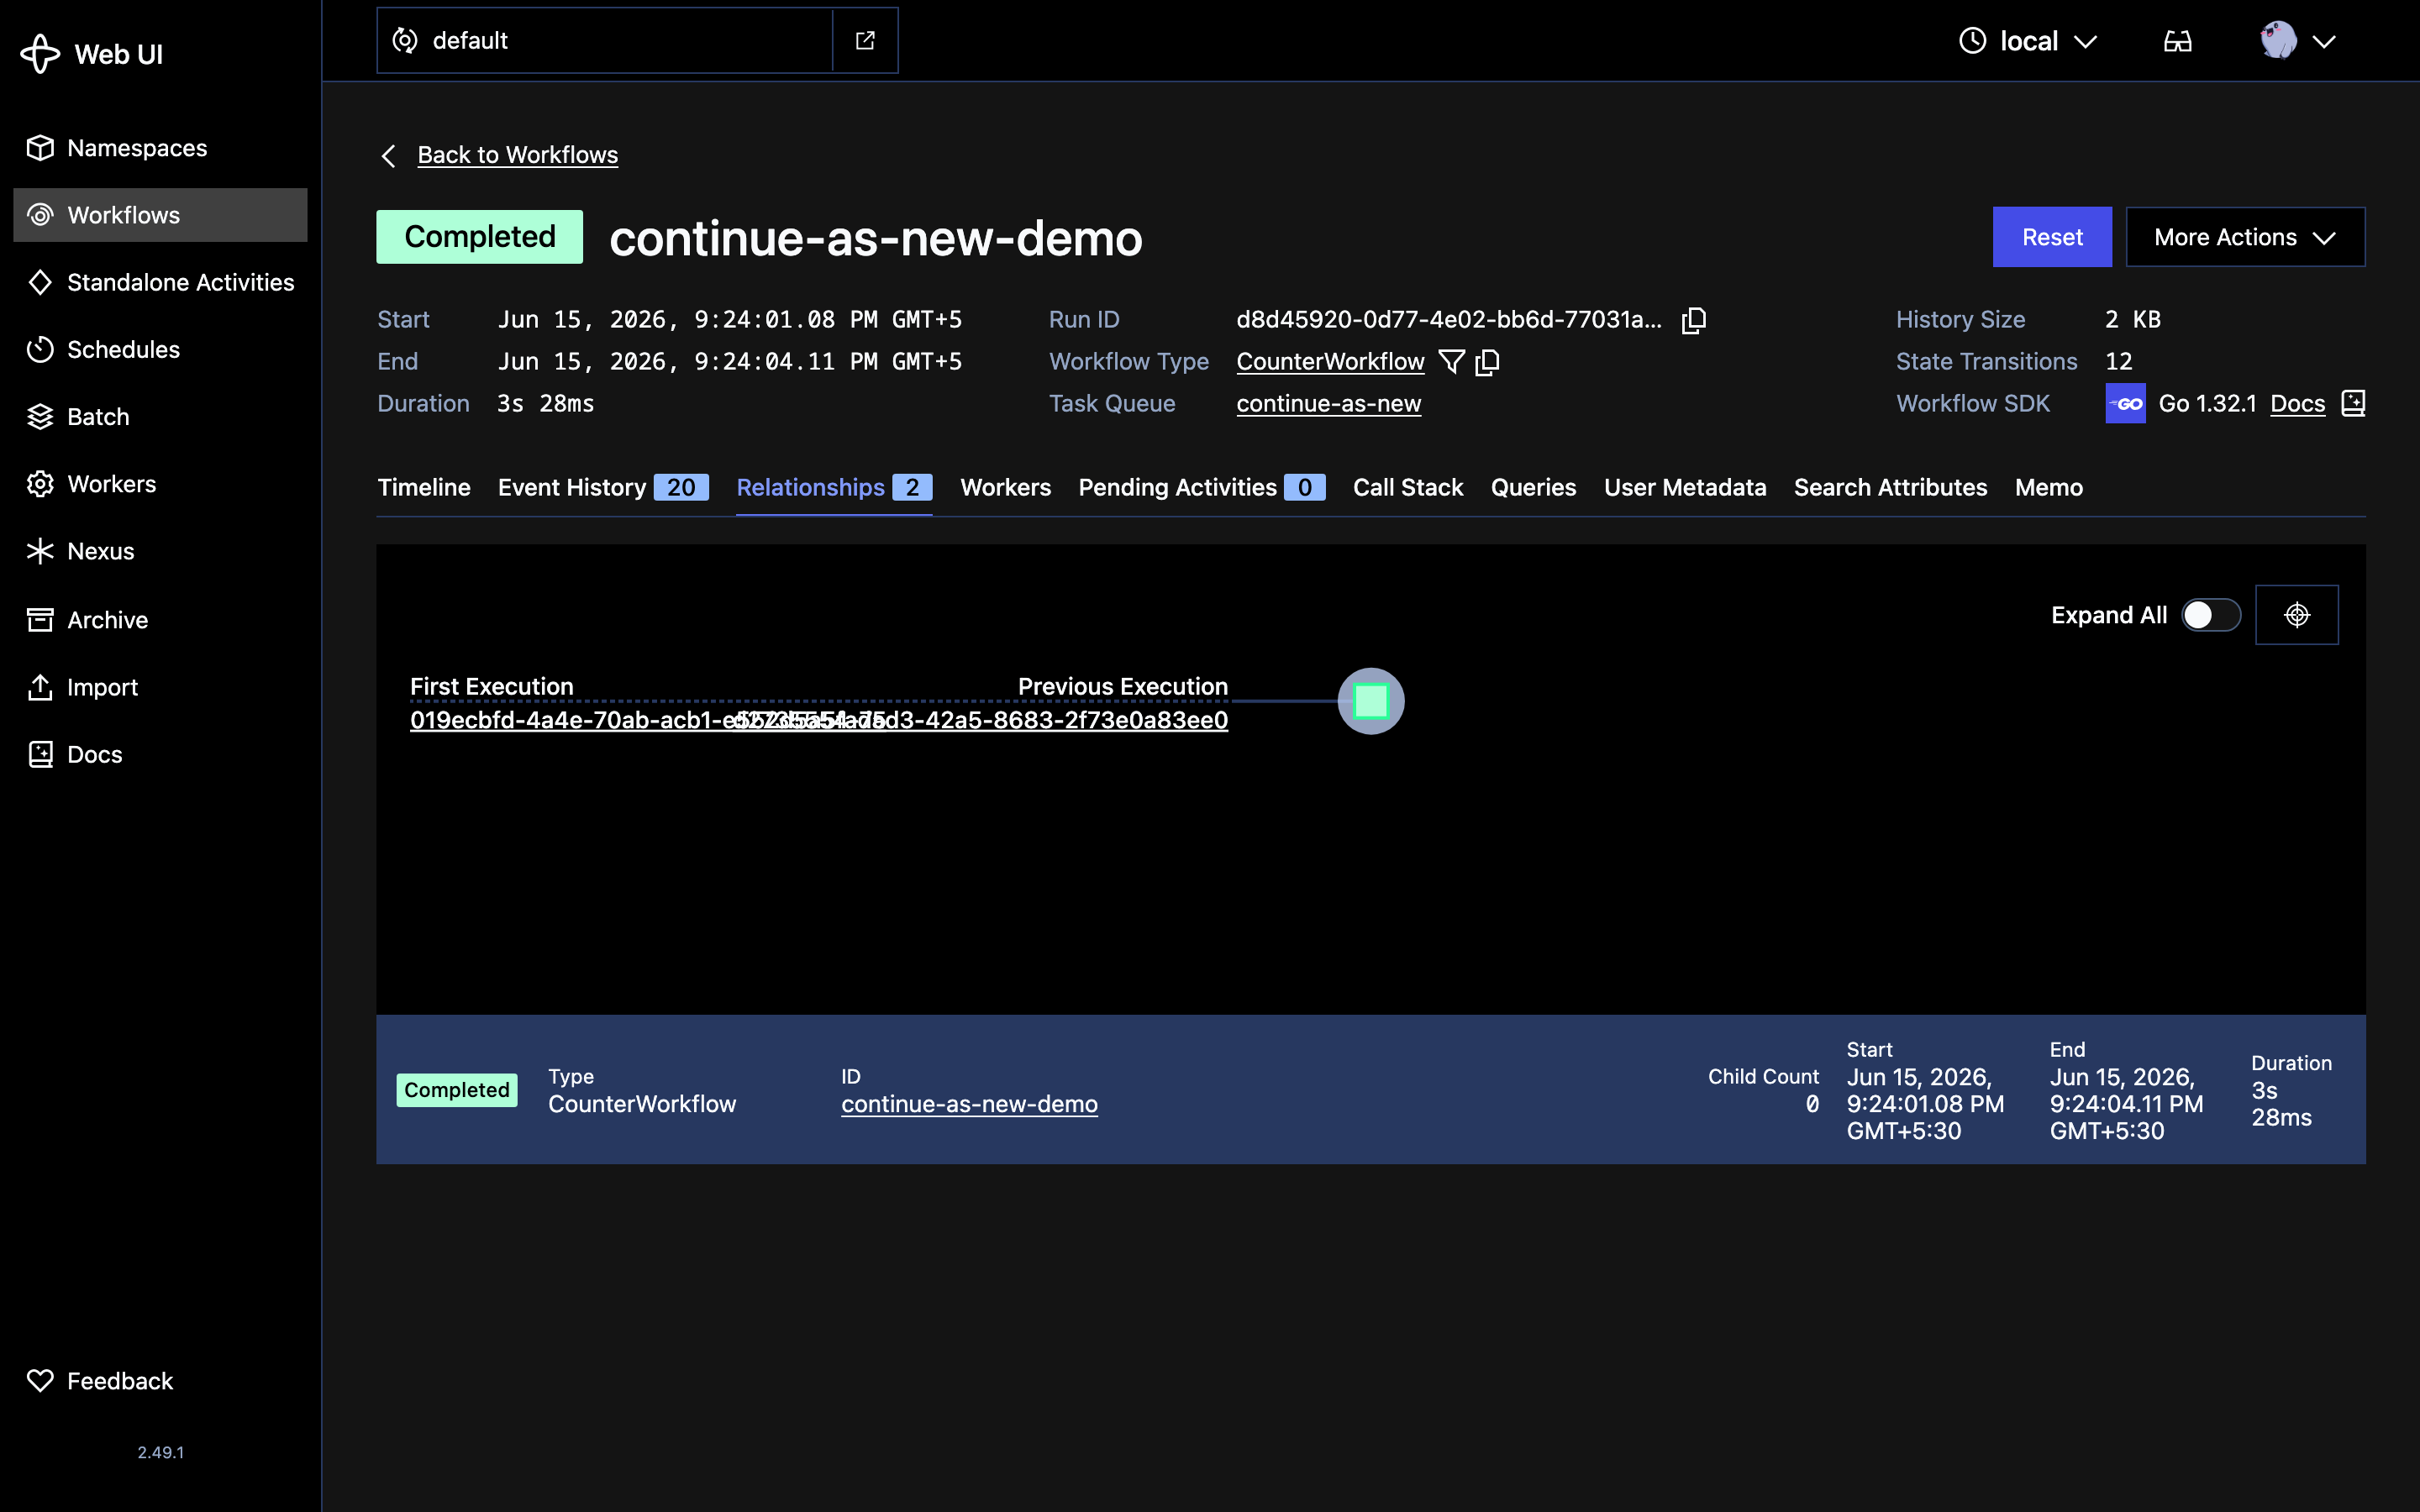Open the CounterWorkflow type link
Viewport: 2420px width, 1512px height.
click(x=1330, y=362)
